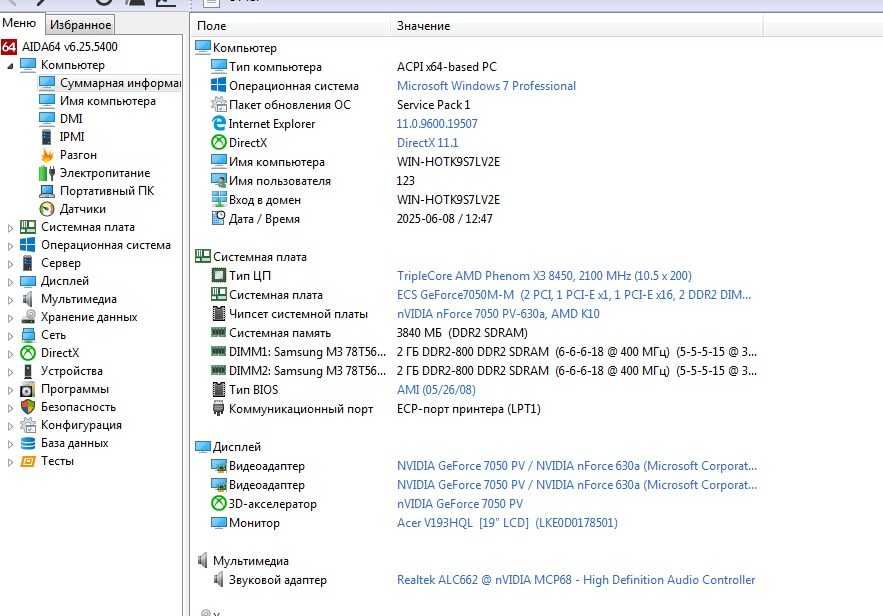883x616 pixels.
Task: Open the Избранное tab
Action: click(81, 25)
